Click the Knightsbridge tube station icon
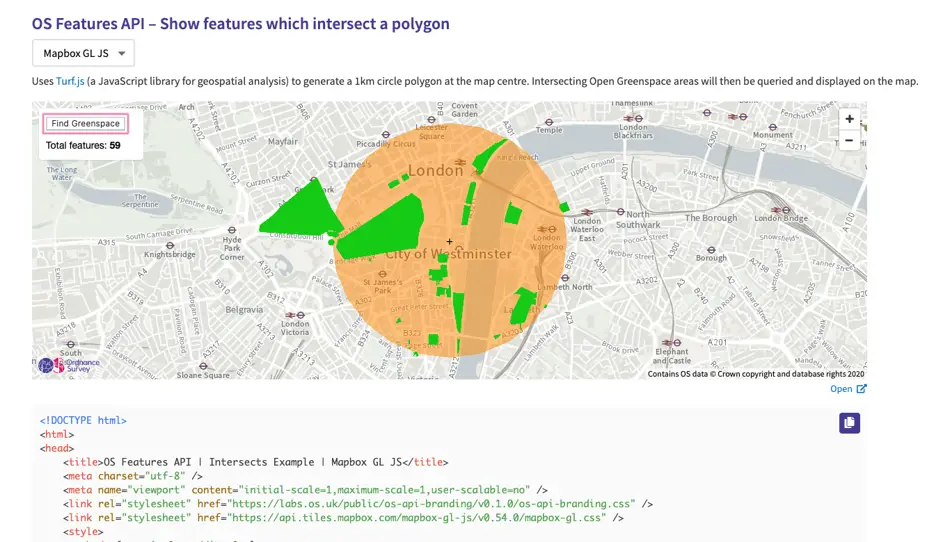Image resolution: width=927 pixels, height=542 pixels. coord(170,245)
